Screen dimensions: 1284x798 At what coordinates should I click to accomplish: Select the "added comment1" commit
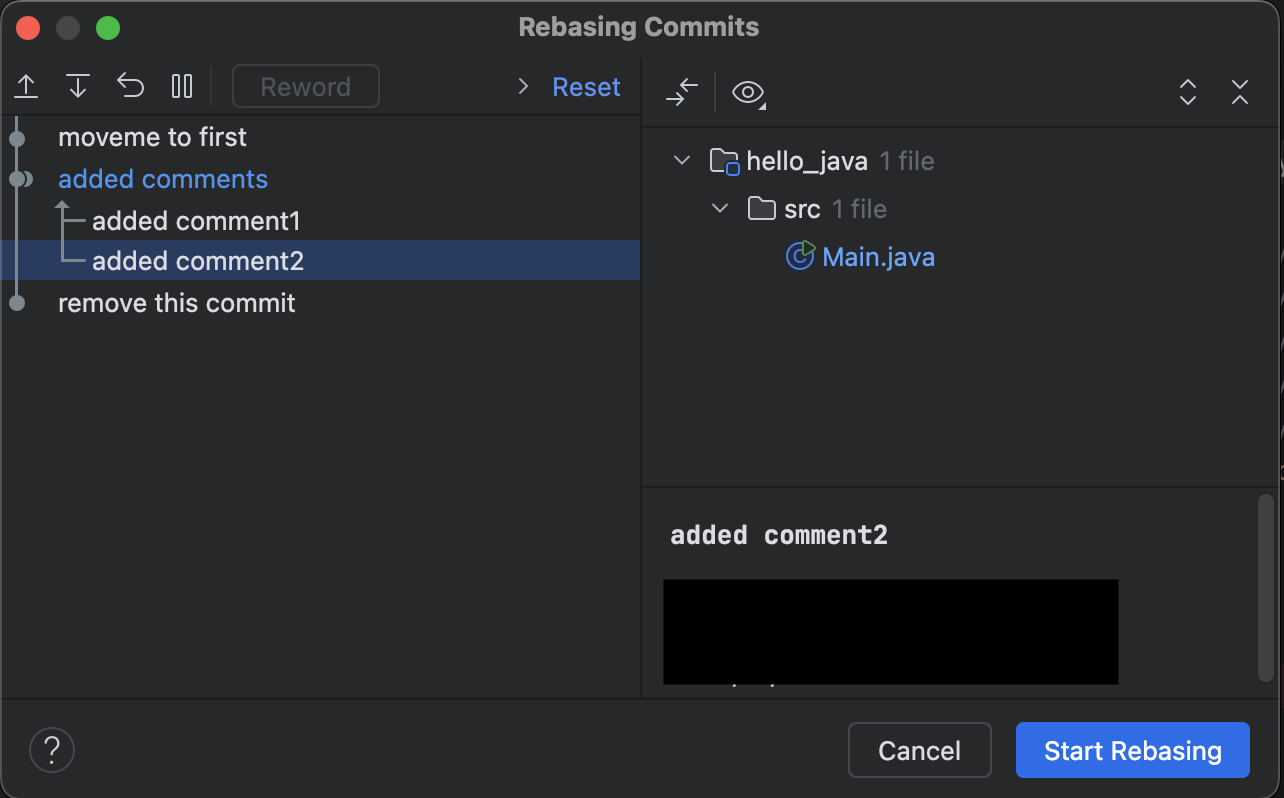[196, 221]
